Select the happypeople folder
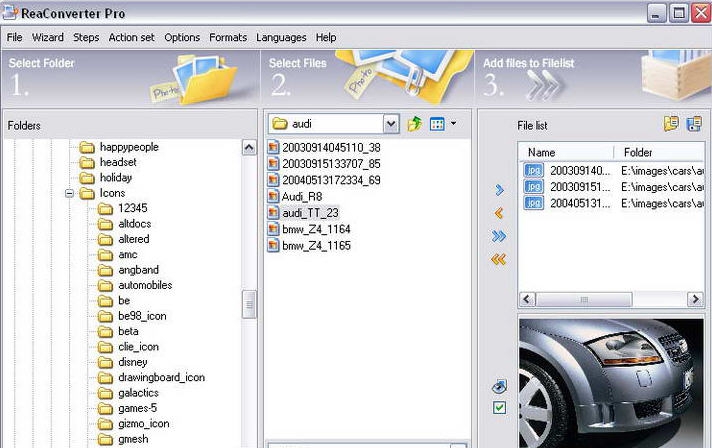The image size is (712, 448). pos(129,147)
